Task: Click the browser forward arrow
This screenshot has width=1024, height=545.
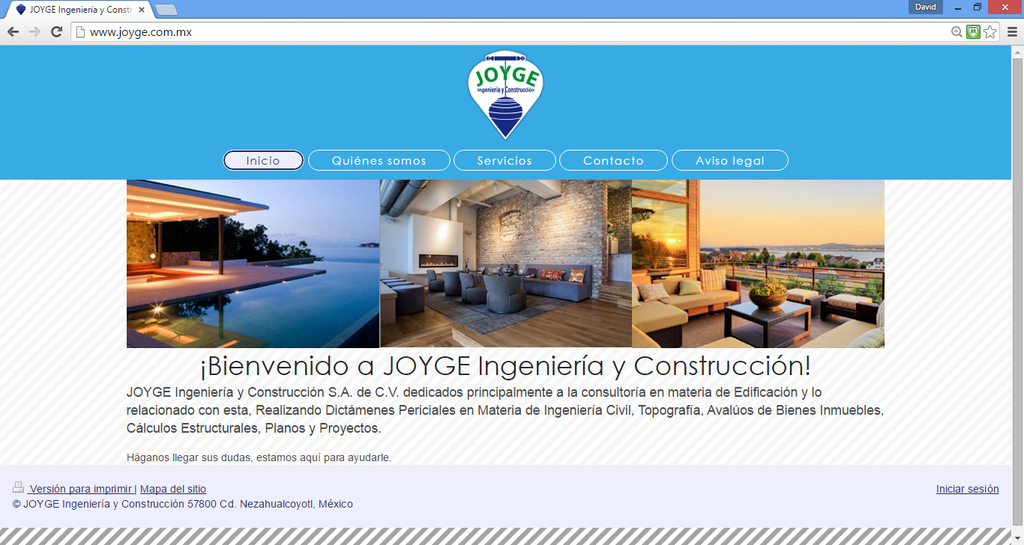Action: click(x=35, y=32)
